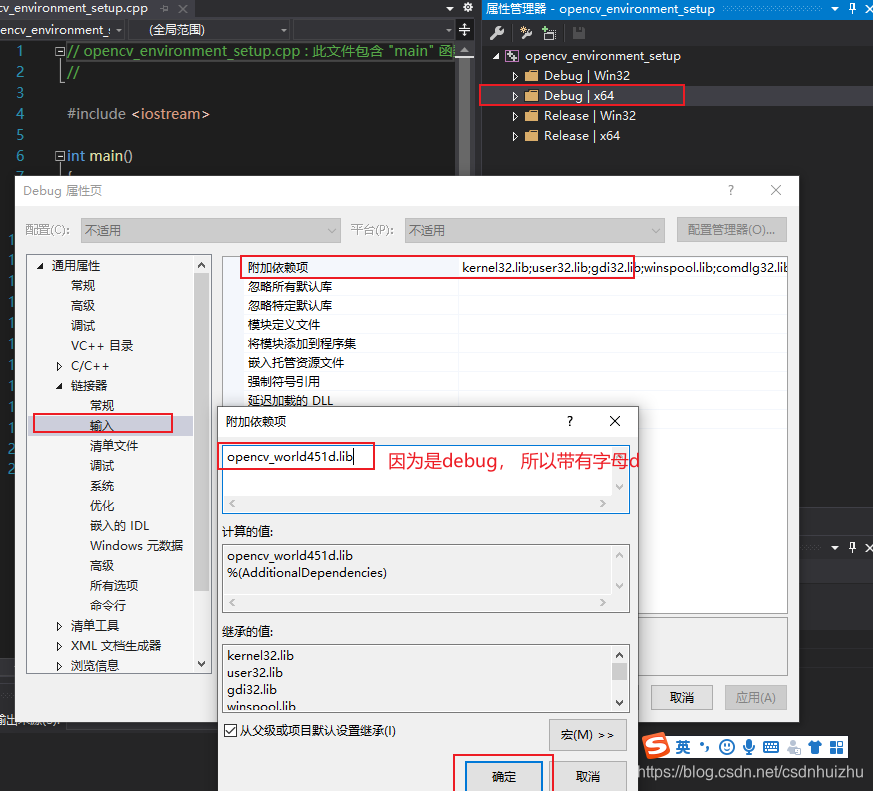Screen dimensions: 873x791
Task: Open the 全局范围 scope dropdown
Action: (209, 30)
